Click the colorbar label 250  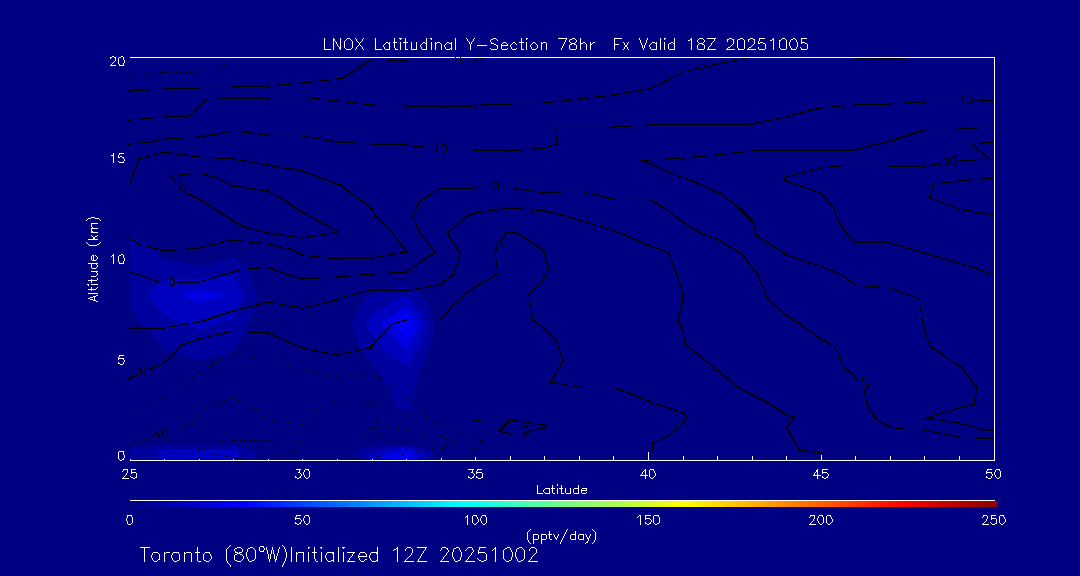click(993, 520)
